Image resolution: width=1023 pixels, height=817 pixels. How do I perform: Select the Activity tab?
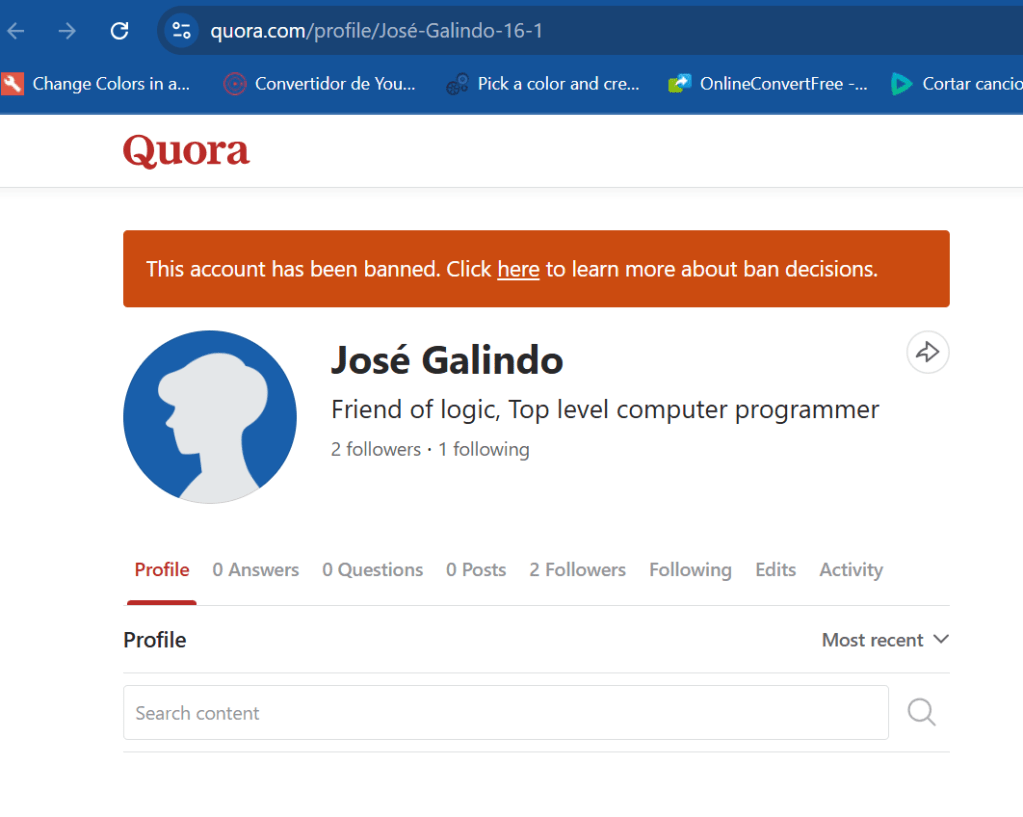coord(851,570)
